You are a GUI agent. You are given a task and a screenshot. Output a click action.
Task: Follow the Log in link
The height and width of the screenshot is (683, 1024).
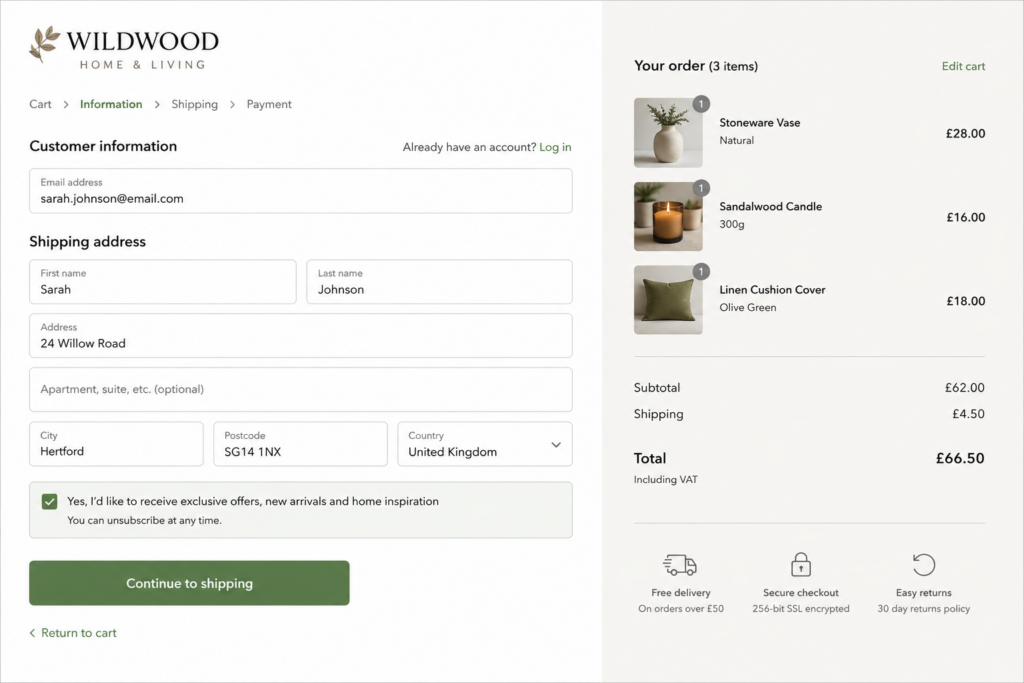pos(555,147)
